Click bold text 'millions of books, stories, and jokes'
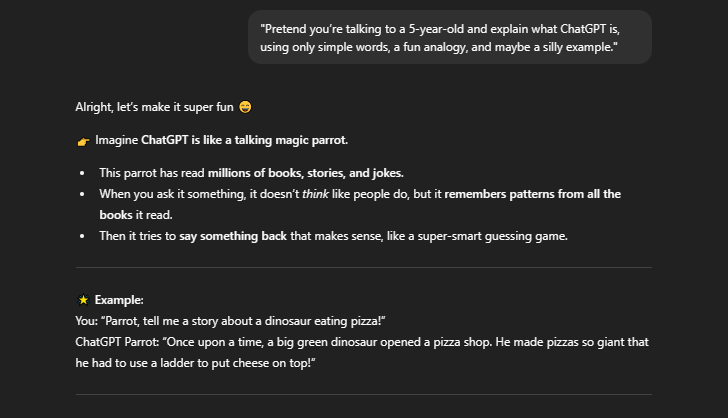 click(x=305, y=173)
